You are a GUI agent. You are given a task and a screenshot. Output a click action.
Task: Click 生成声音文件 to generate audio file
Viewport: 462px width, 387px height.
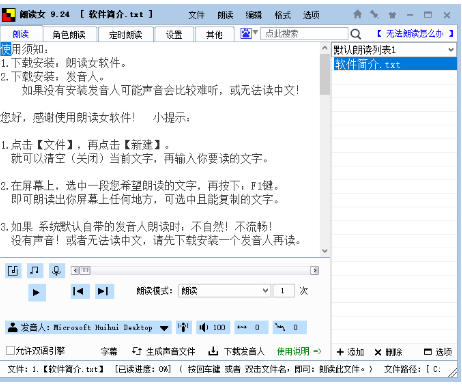tap(163, 351)
